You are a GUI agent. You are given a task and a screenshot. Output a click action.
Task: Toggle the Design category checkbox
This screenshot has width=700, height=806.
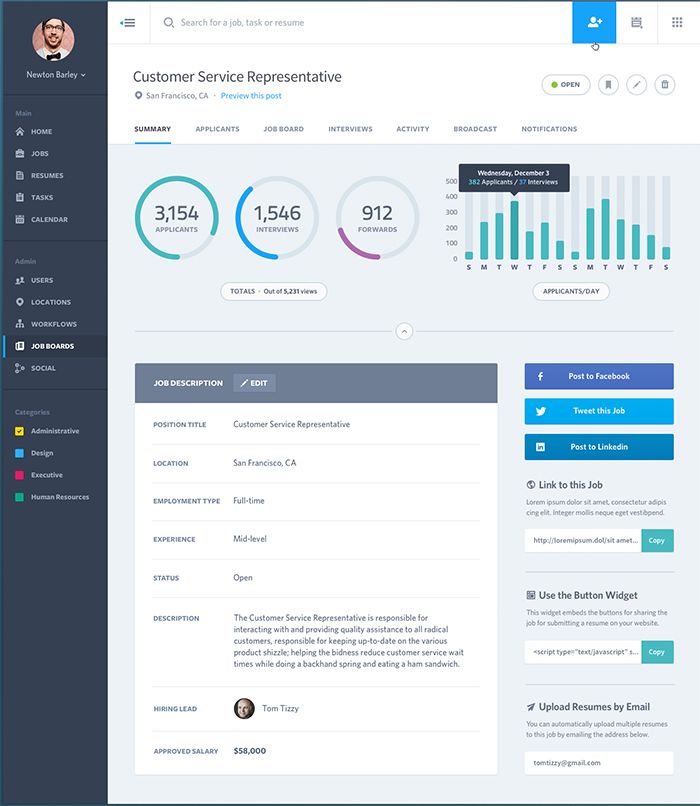(x=20, y=454)
